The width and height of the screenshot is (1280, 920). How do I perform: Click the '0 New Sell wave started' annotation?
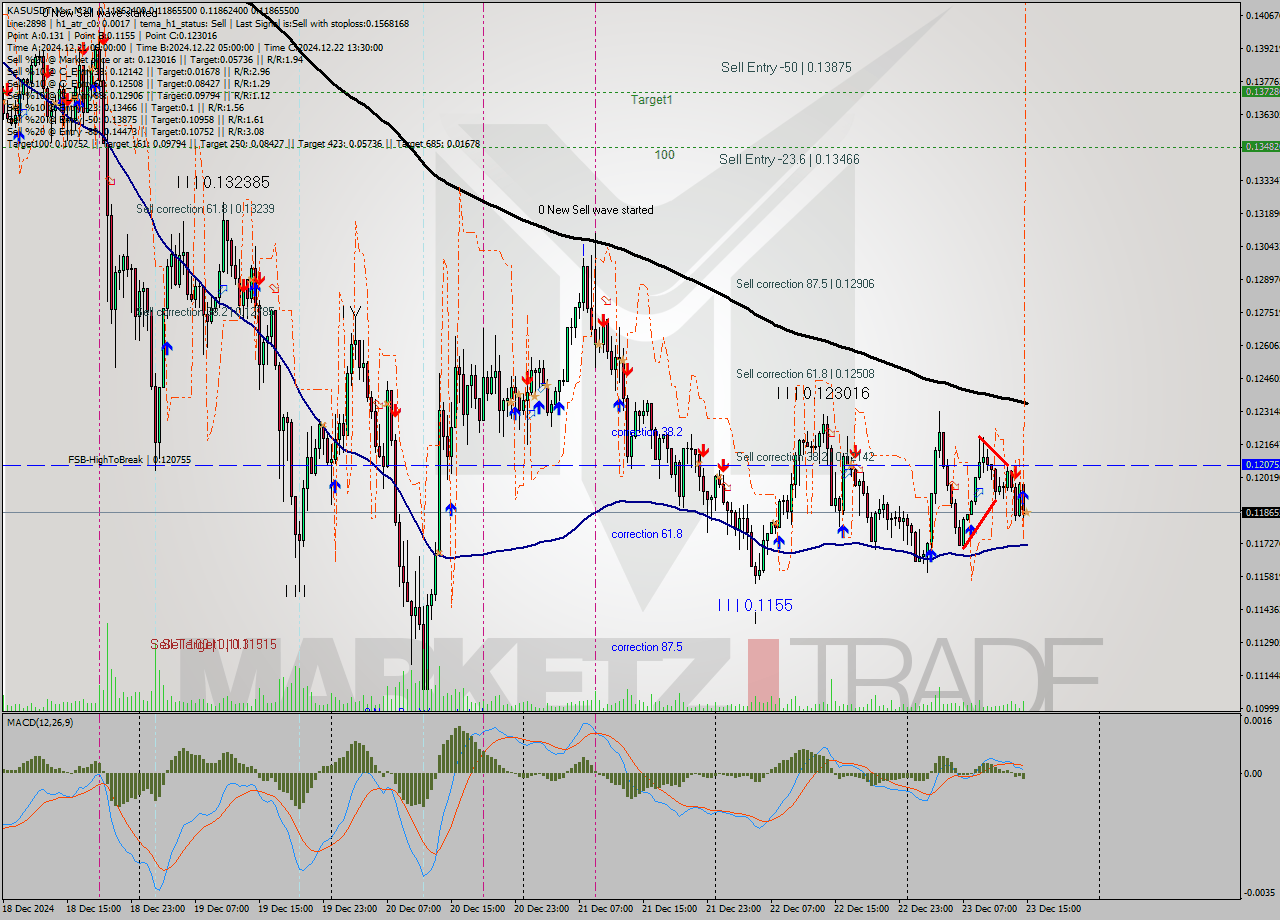click(596, 210)
